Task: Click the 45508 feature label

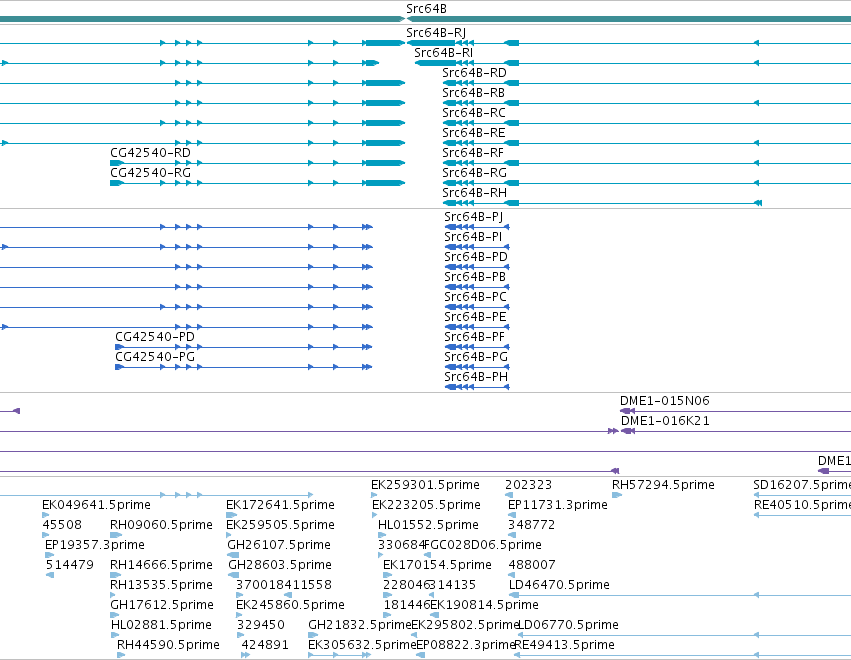Action: click(x=62, y=525)
